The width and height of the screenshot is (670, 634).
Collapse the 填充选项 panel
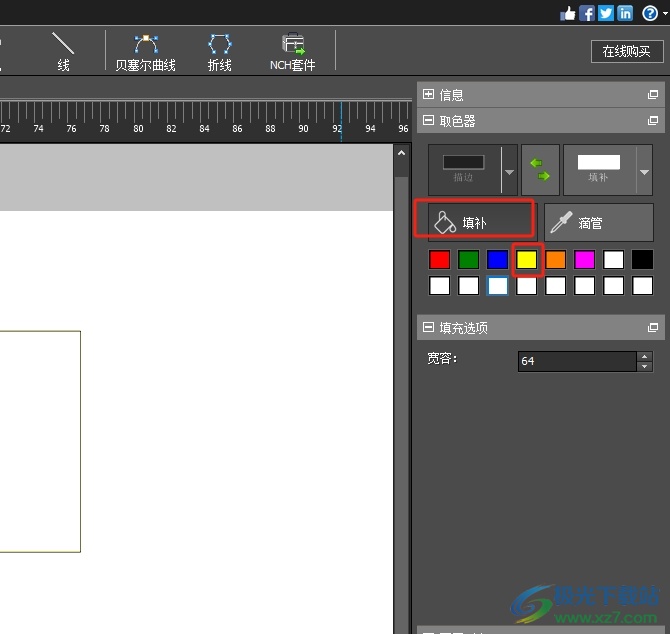(x=429, y=328)
